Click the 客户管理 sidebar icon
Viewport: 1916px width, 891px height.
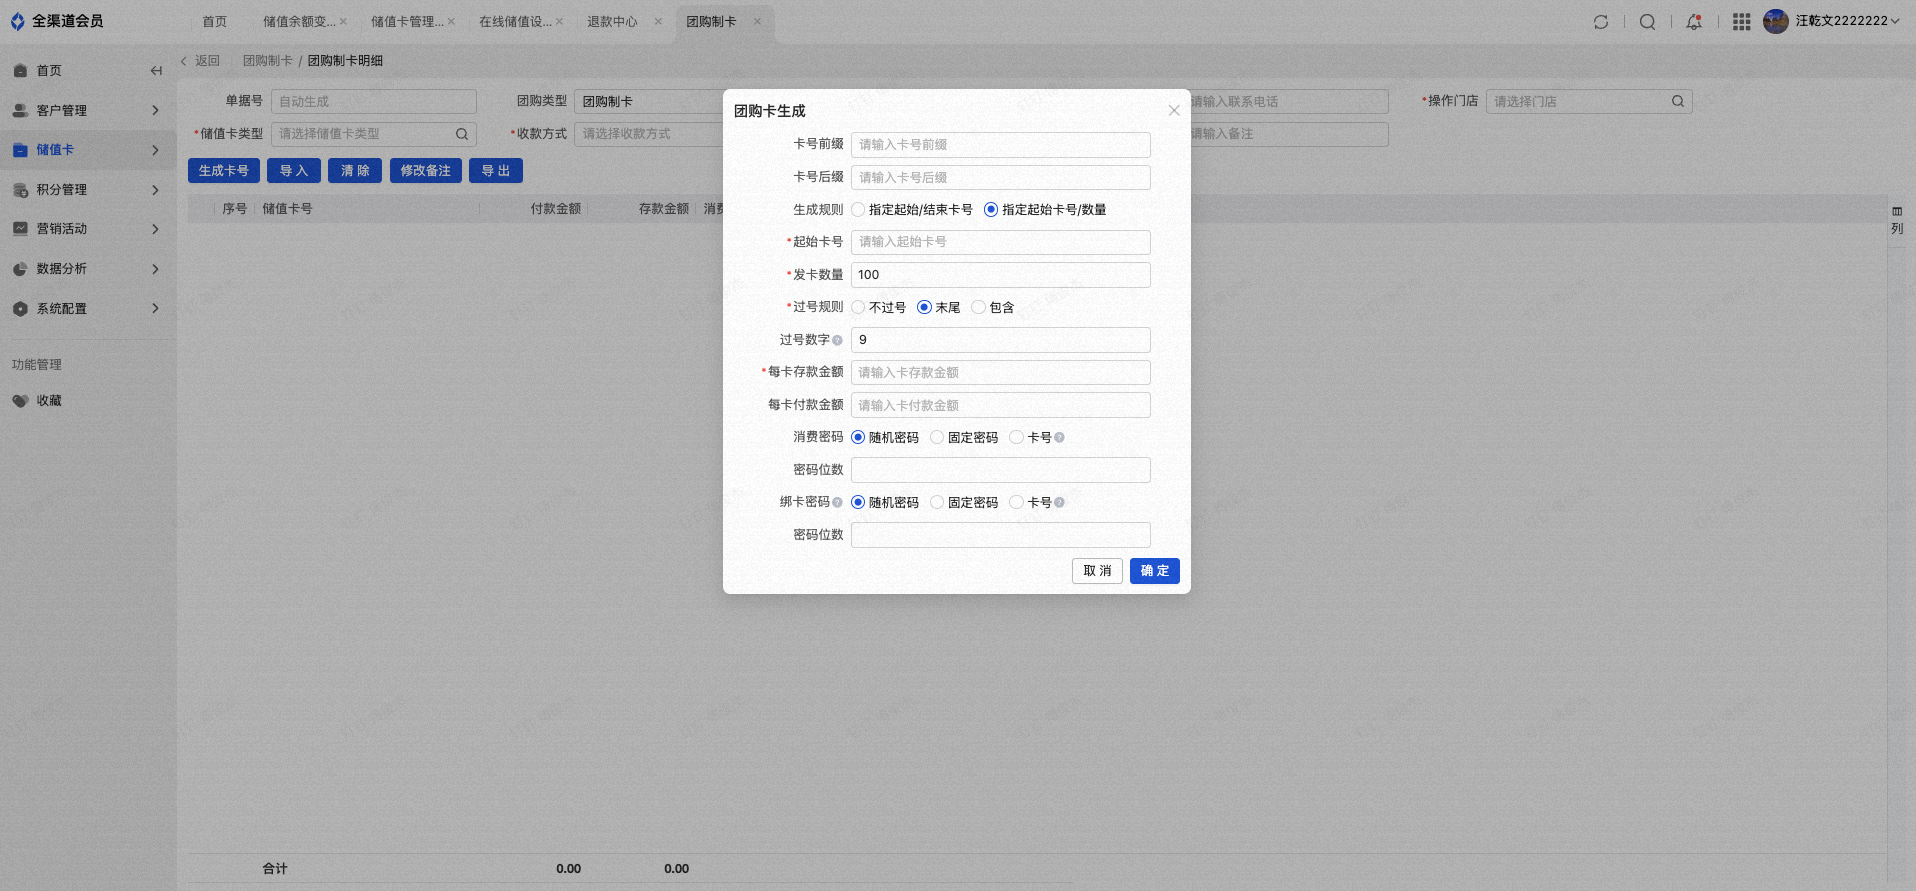pyautogui.click(x=20, y=110)
